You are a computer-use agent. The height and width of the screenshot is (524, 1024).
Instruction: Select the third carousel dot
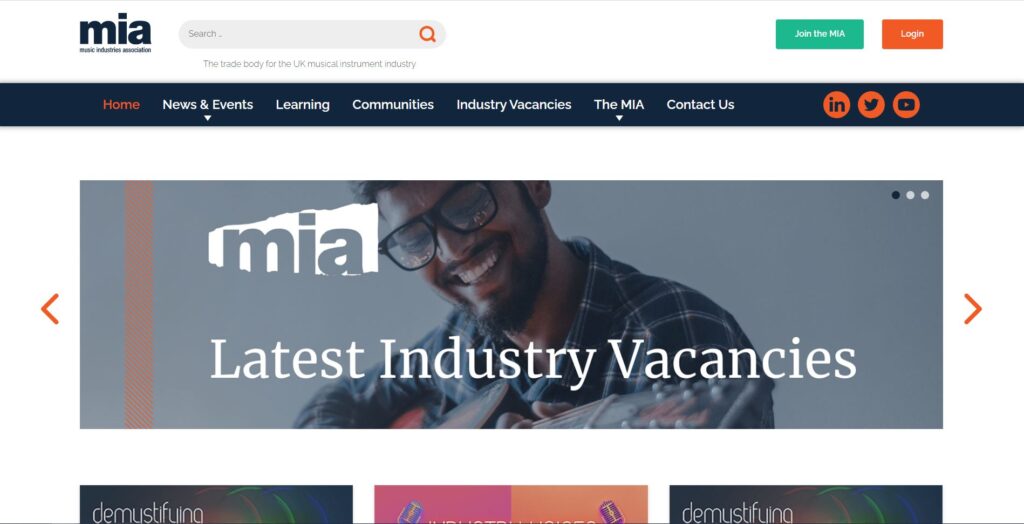pyautogui.click(x=925, y=195)
